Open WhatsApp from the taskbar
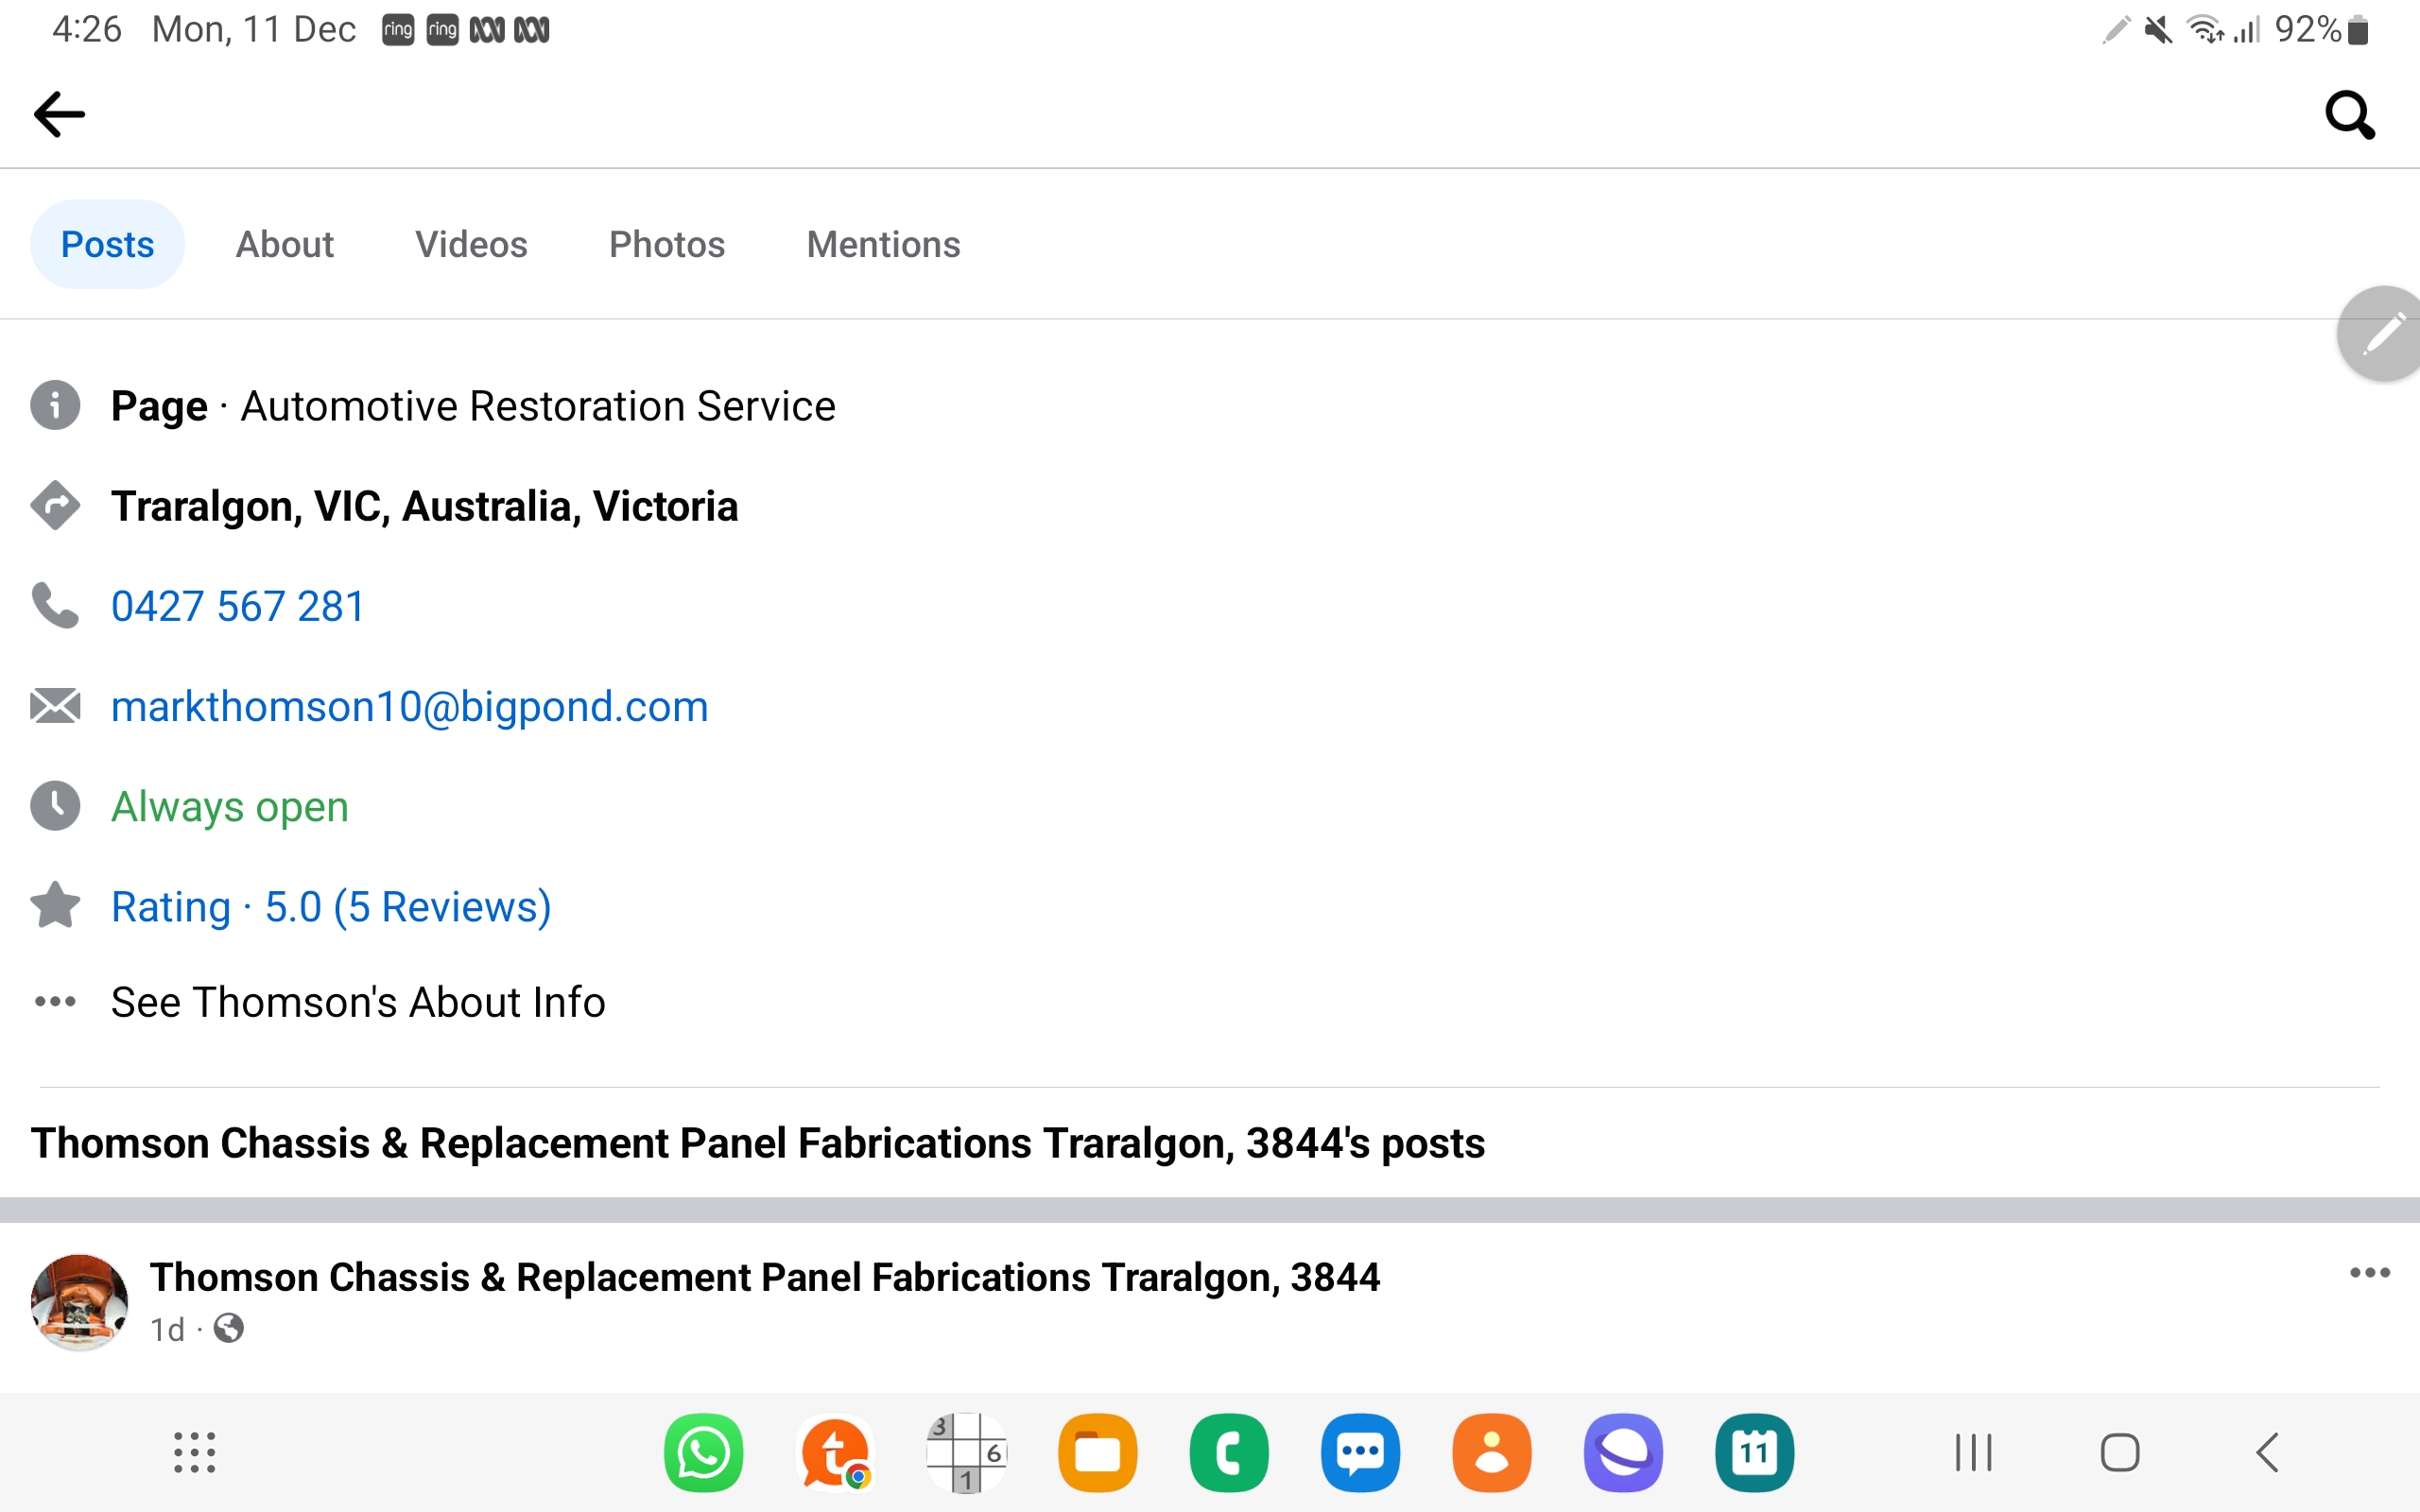The width and height of the screenshot is (2420, 1512). (x=703, y=1452)
